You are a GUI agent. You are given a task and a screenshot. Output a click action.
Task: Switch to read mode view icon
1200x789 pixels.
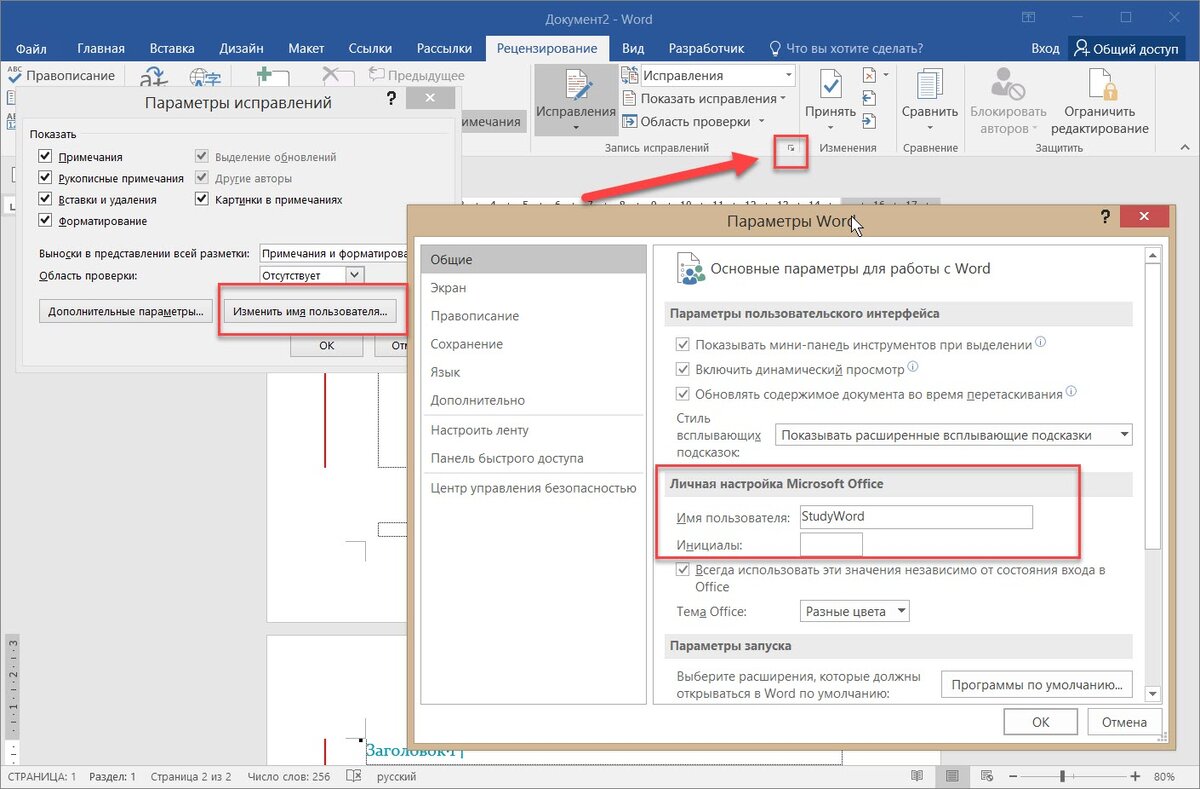pos(917,776)
